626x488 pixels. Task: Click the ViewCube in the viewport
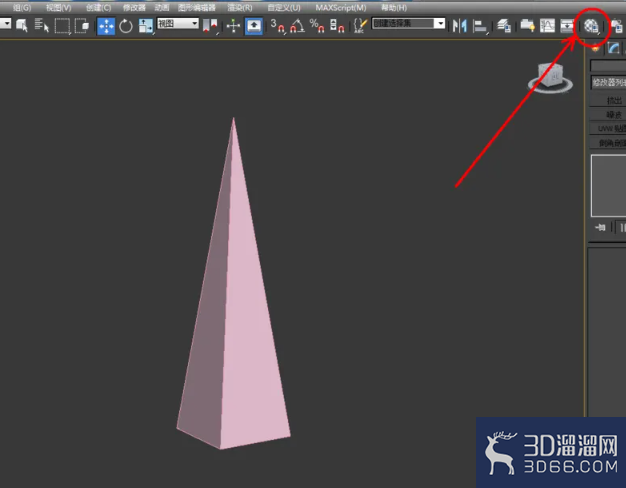(551, 77)
